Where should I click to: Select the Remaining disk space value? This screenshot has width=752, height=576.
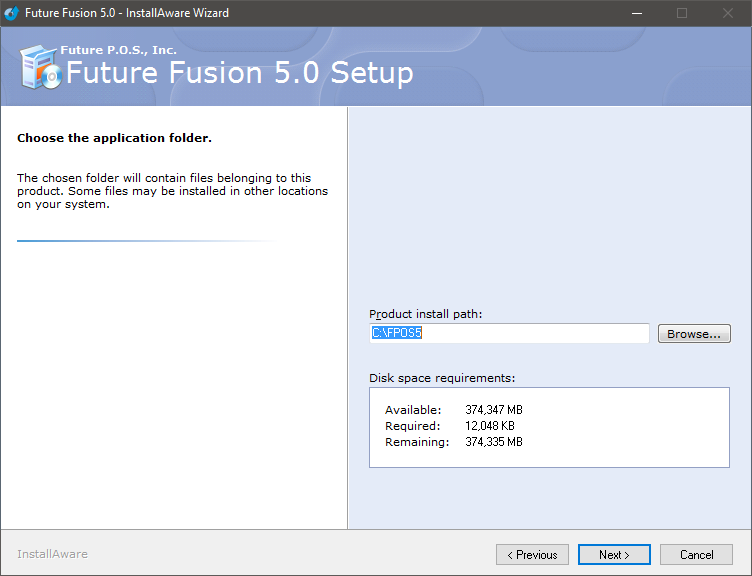click(493, 442)
